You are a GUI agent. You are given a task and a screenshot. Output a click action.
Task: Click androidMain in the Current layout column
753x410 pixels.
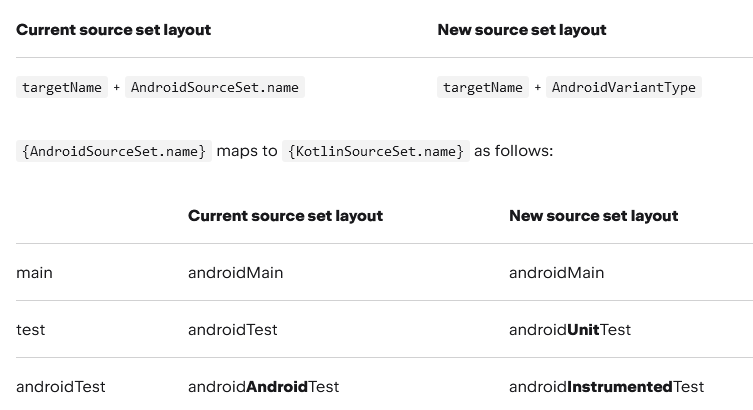point(236,273)
